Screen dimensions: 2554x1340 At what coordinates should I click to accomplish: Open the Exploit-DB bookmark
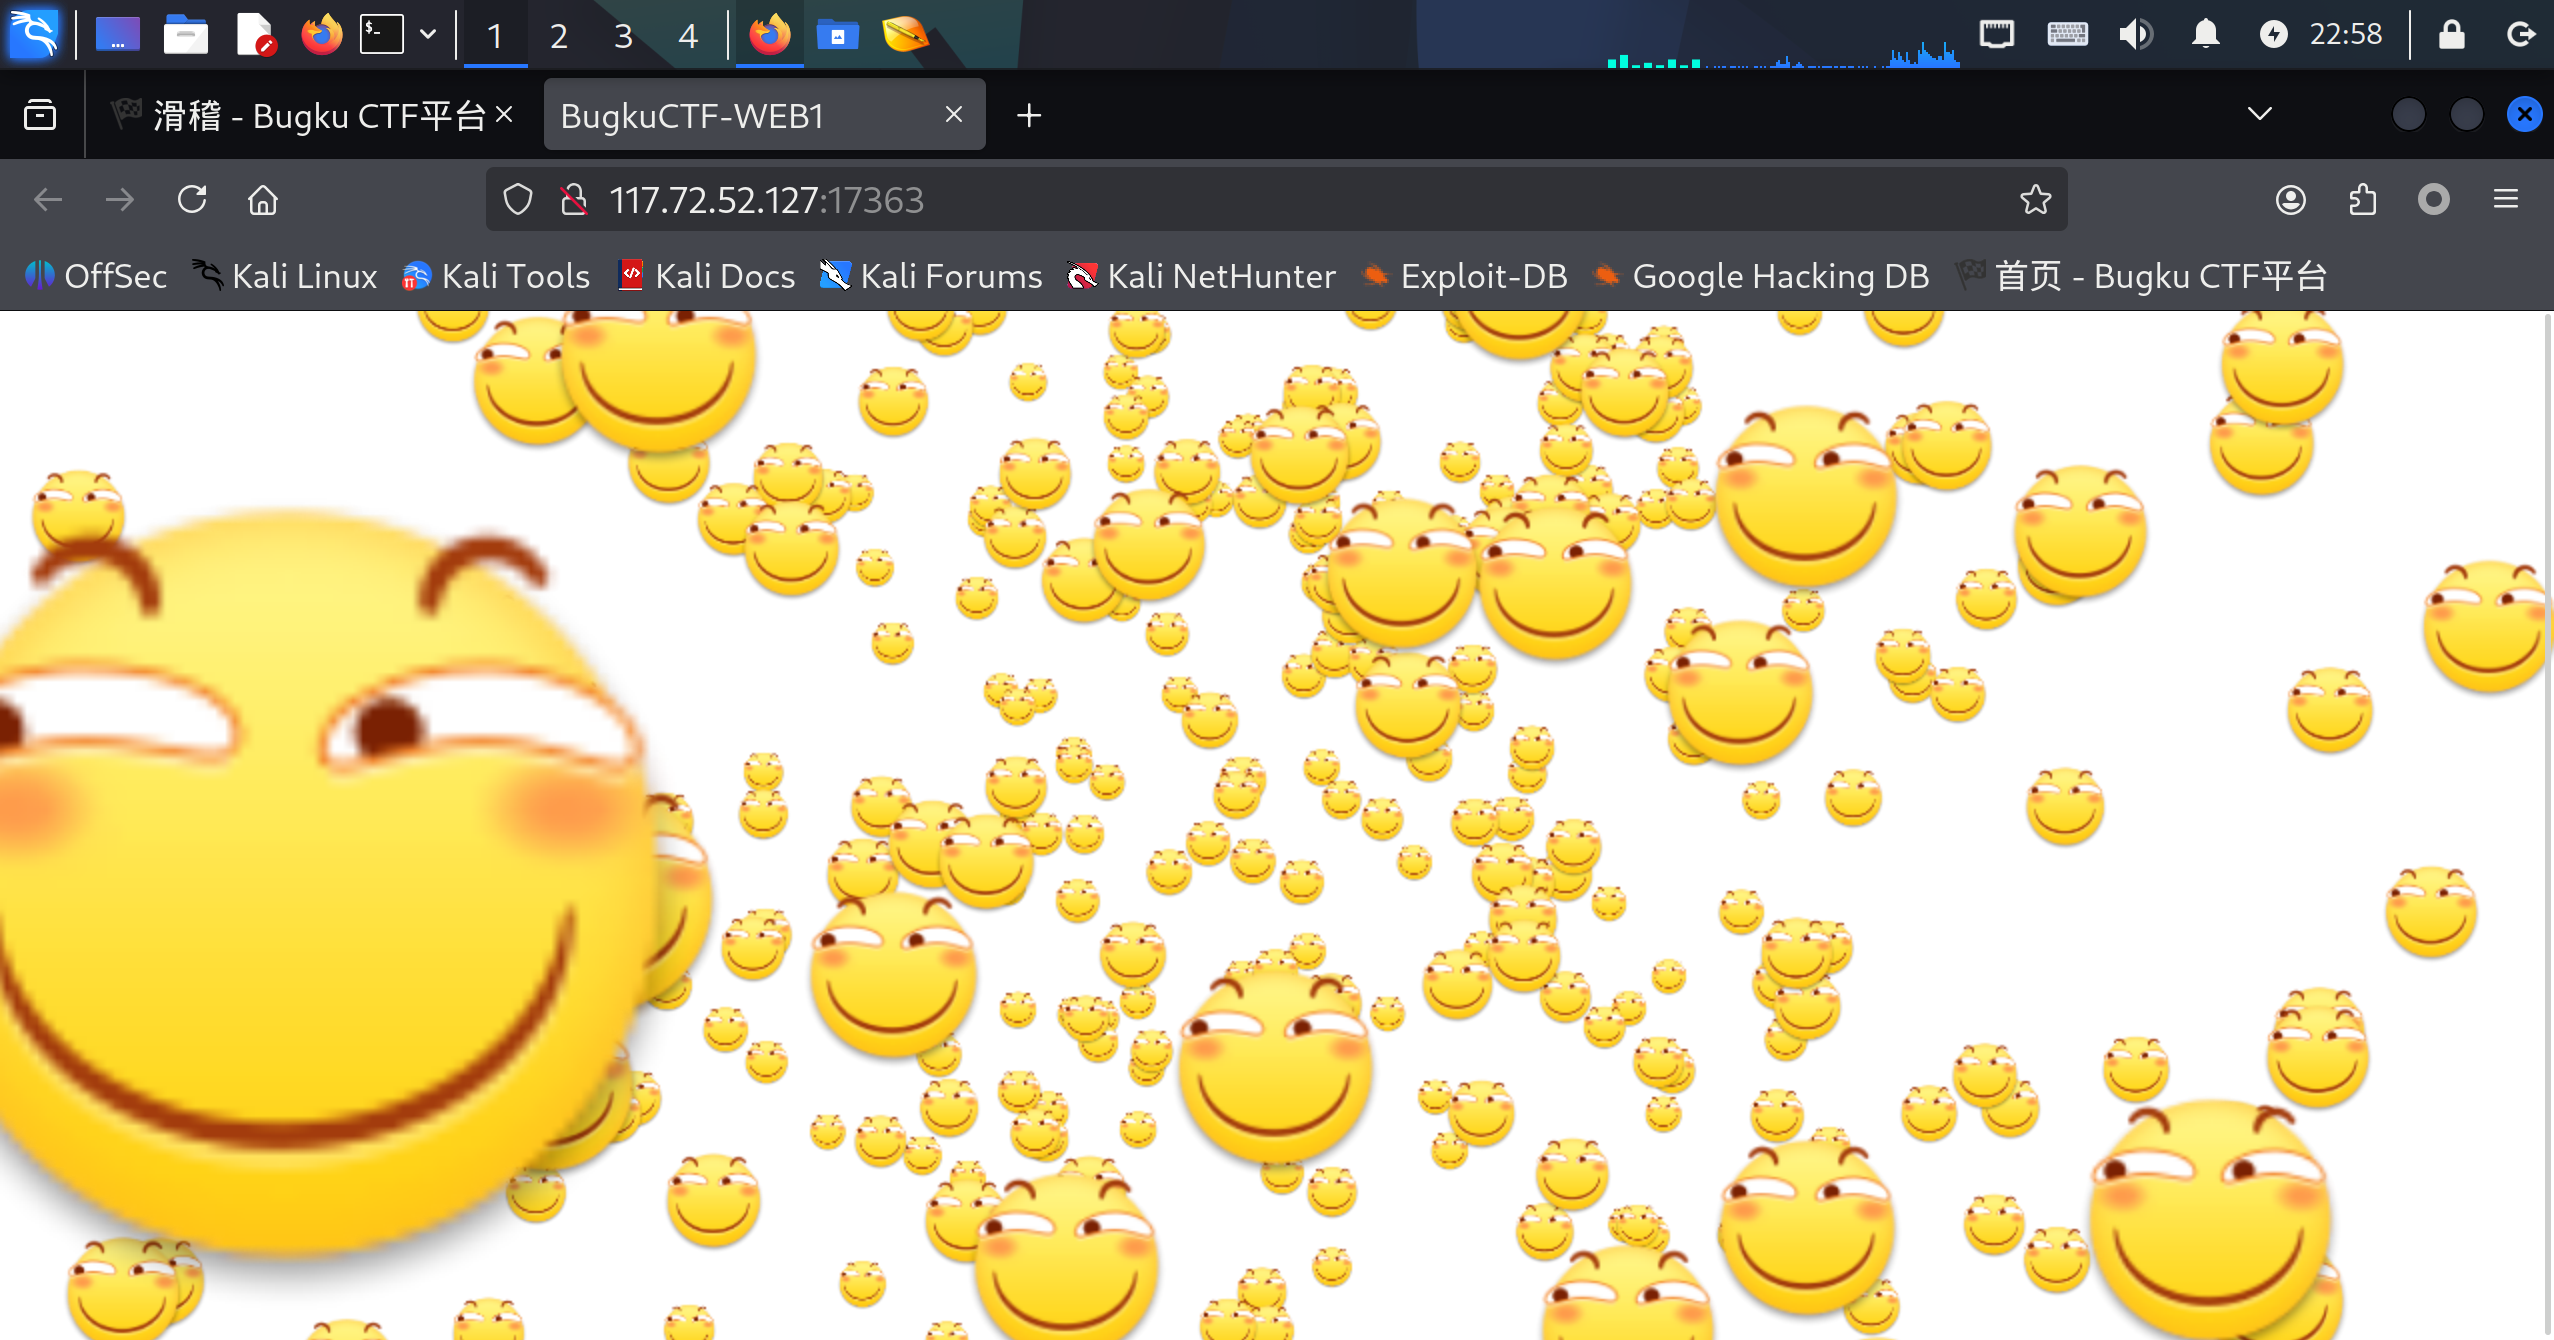tap(1465, 276)
